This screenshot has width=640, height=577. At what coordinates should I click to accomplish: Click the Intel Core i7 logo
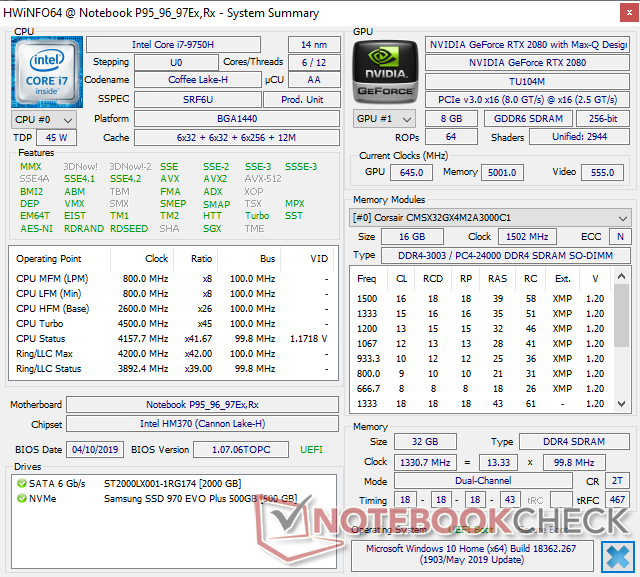click(47, 72)
